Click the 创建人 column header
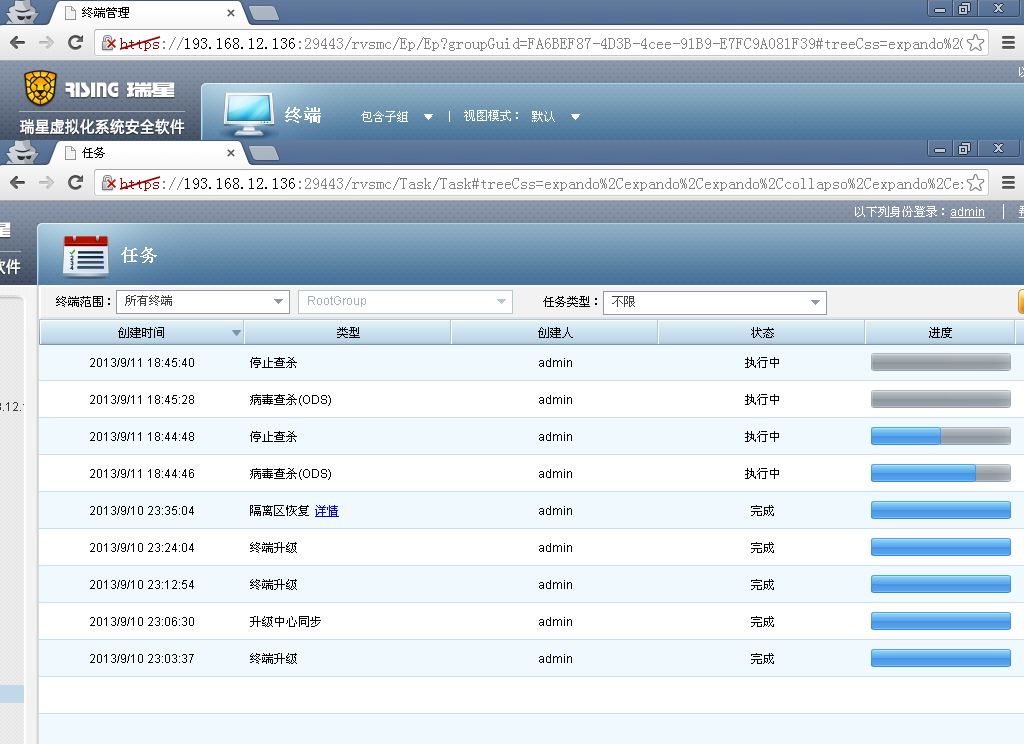 pos(554,332)
